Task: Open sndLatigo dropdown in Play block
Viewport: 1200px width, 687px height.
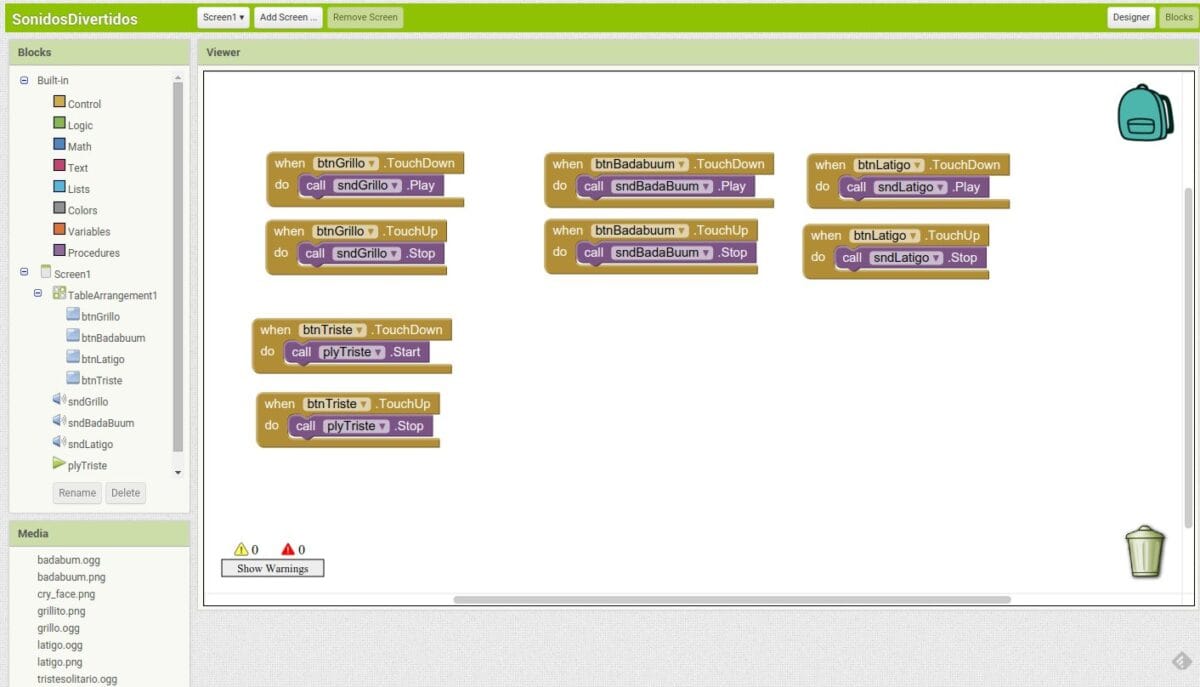Action: click(x=939, y=187)
